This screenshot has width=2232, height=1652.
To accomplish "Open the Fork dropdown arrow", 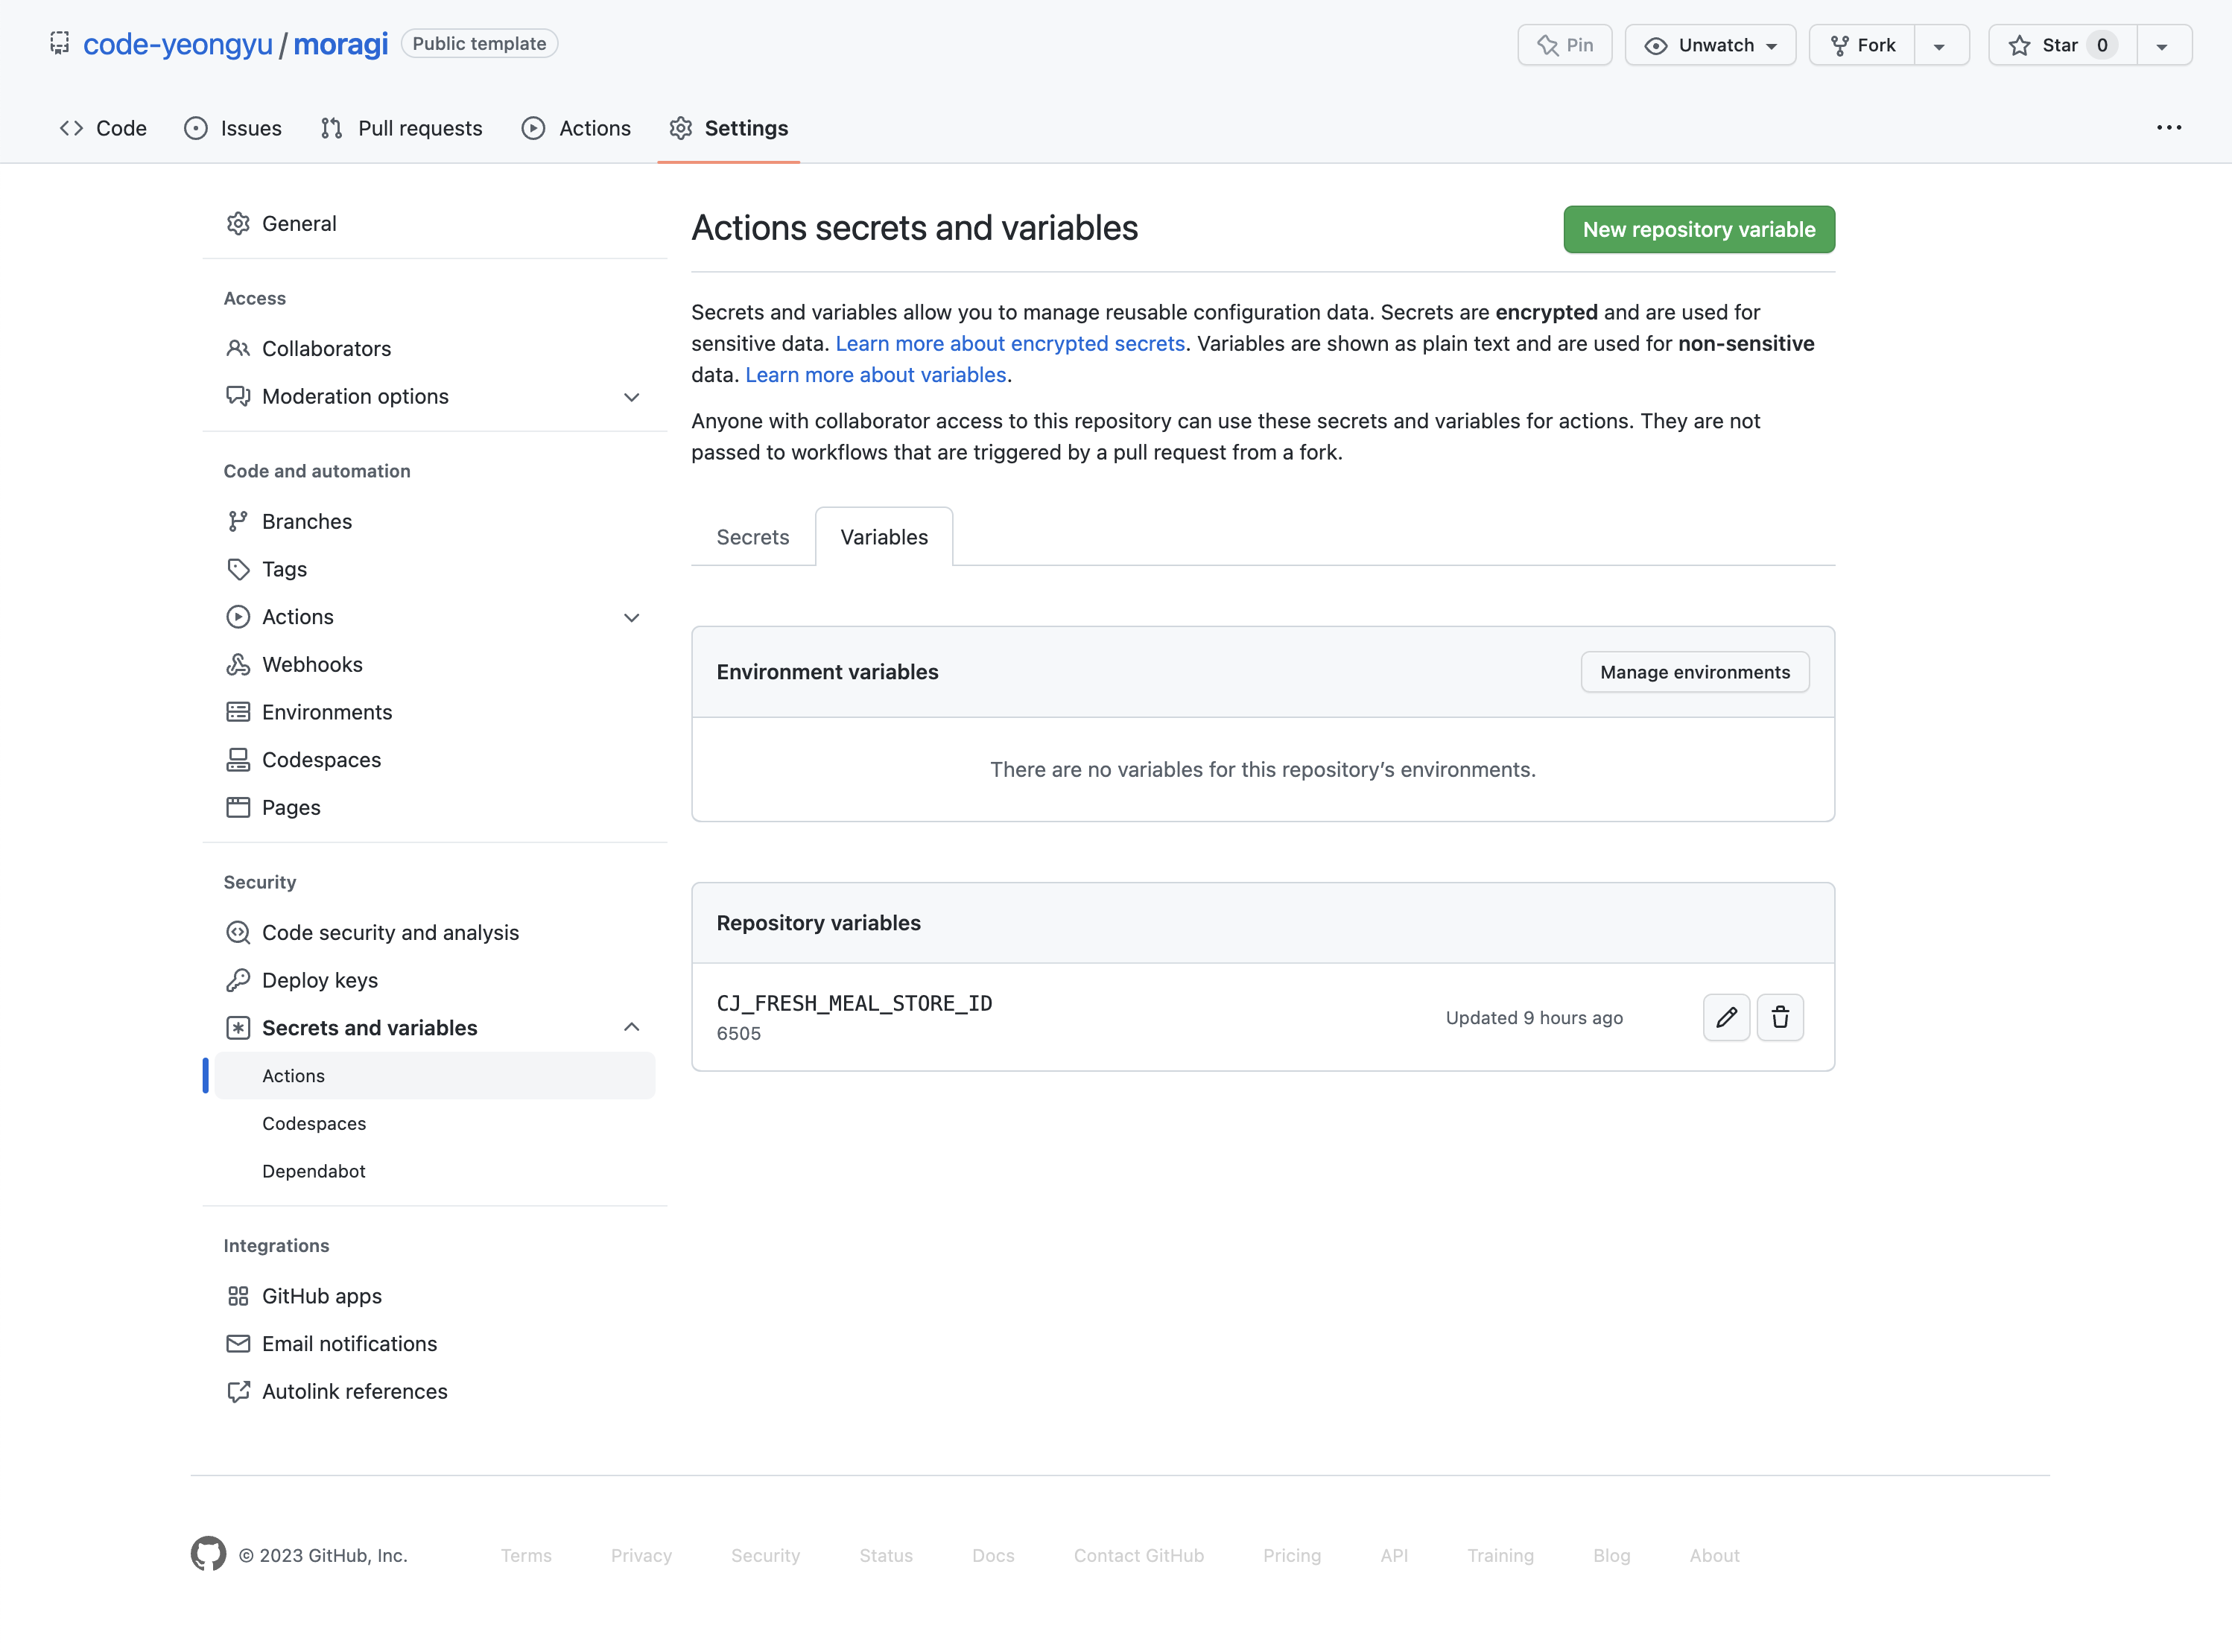I will 1940,46.
